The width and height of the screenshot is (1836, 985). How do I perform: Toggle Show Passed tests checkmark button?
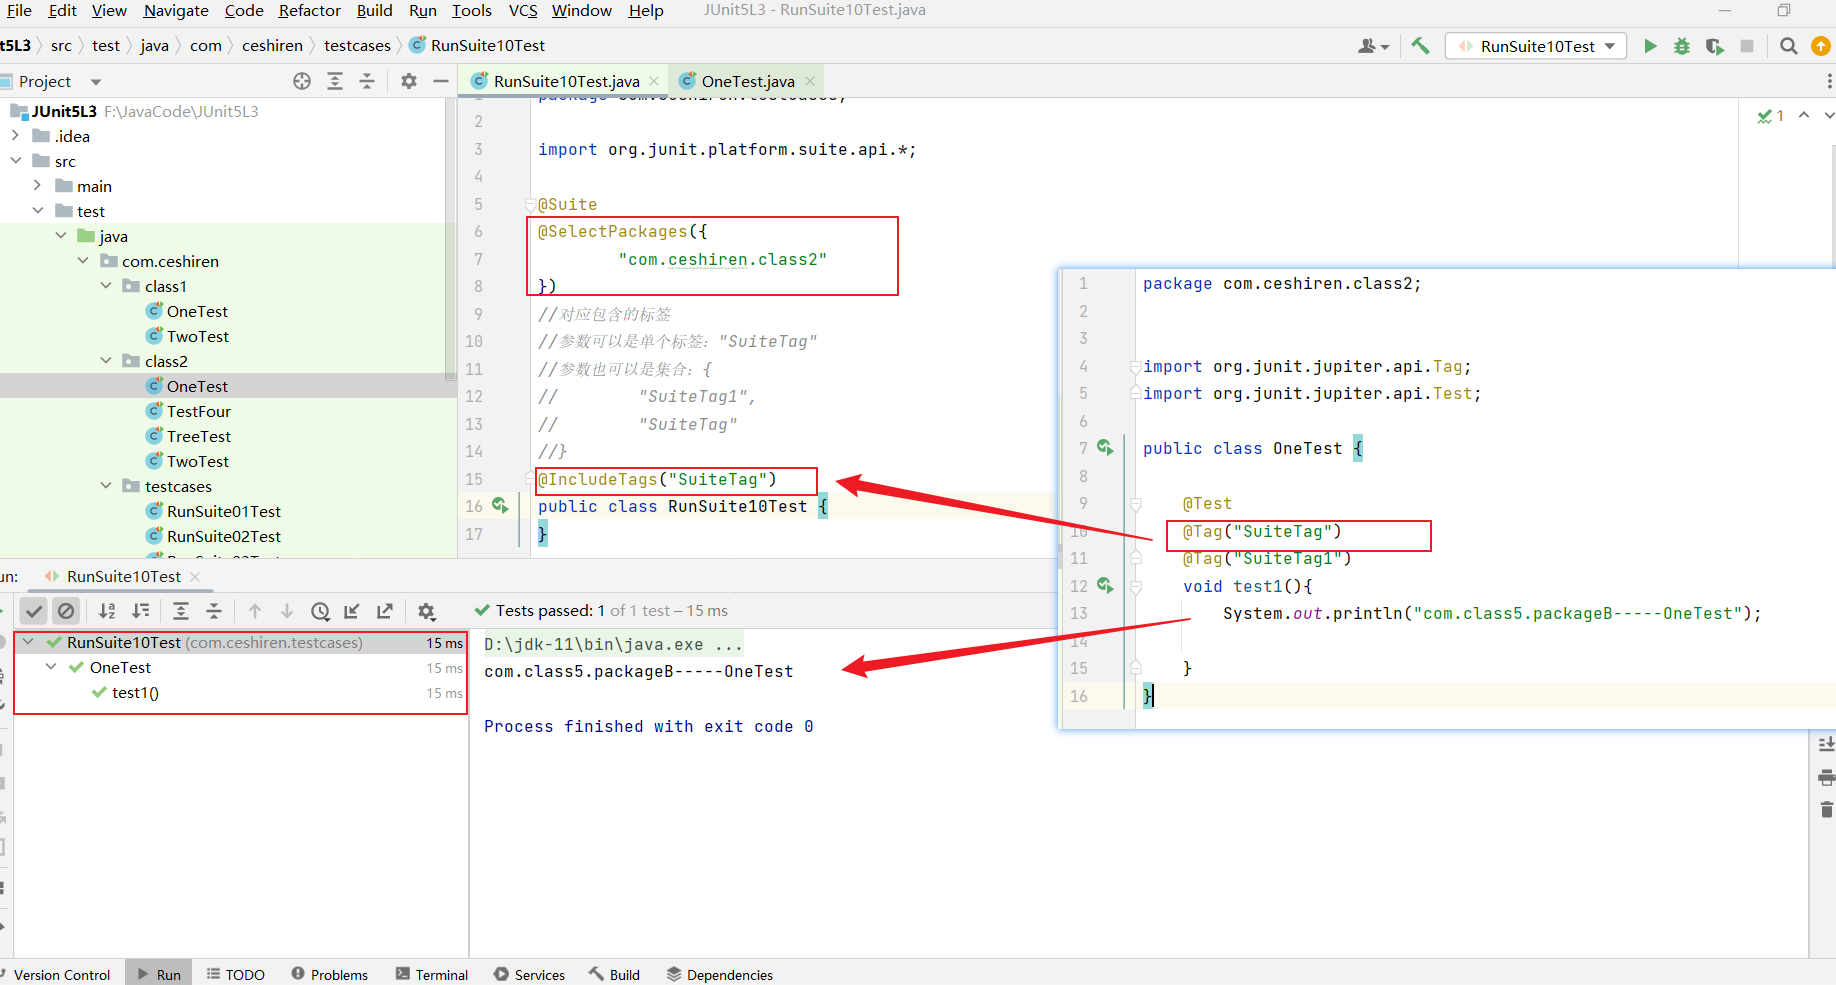tap(34, 611)
